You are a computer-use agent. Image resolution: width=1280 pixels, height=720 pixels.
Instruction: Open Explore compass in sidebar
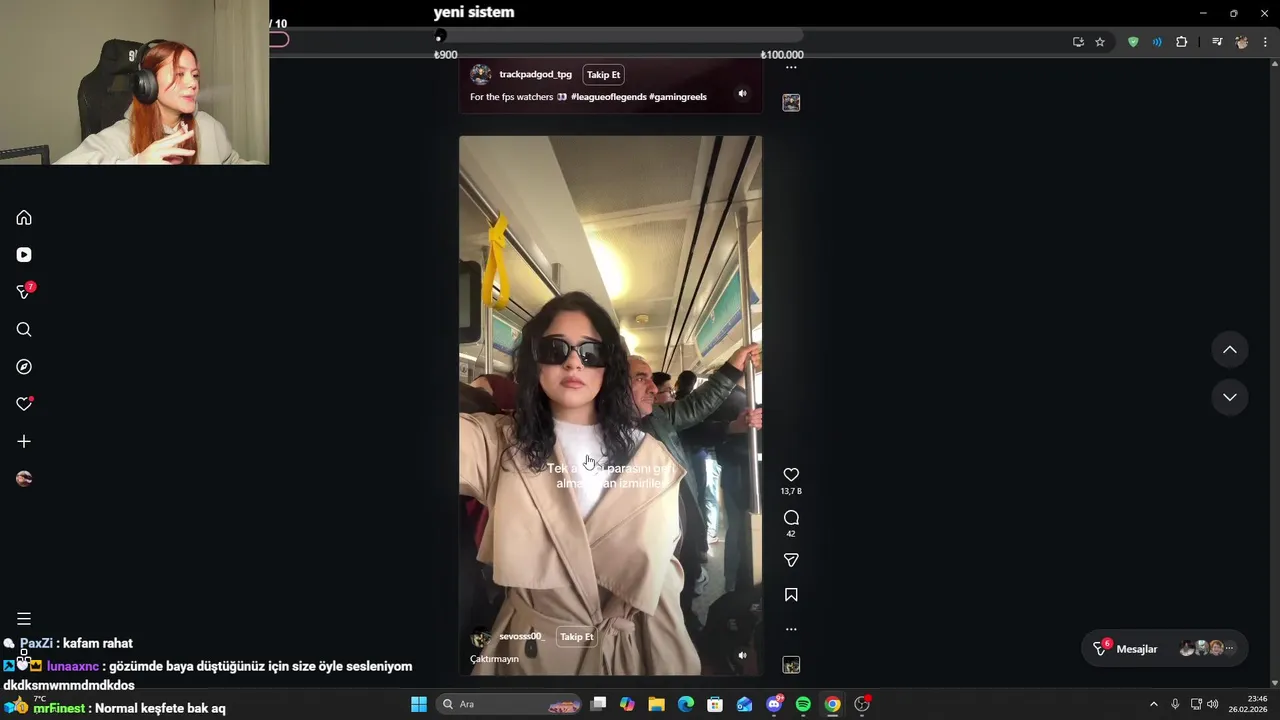(x=24, y=367)
